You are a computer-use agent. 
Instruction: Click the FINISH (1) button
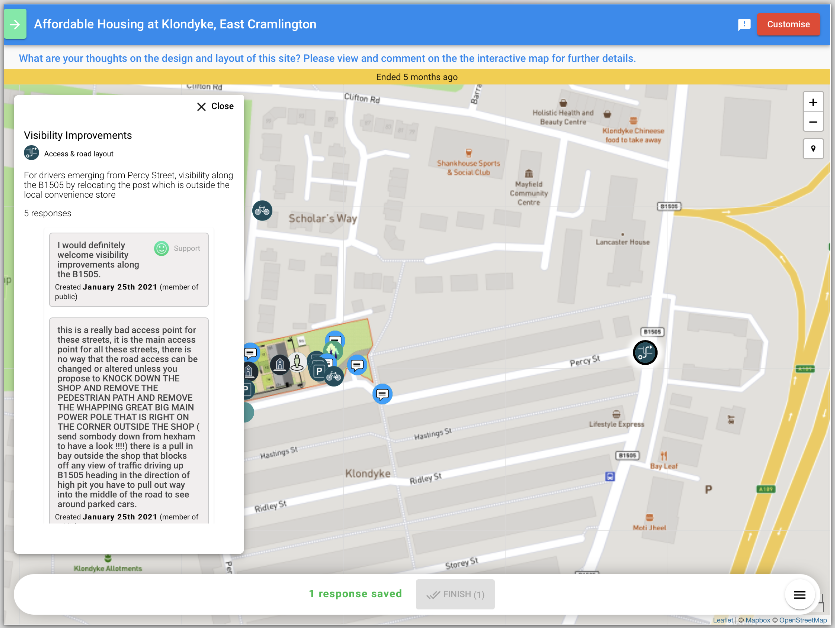click(455, 594)
